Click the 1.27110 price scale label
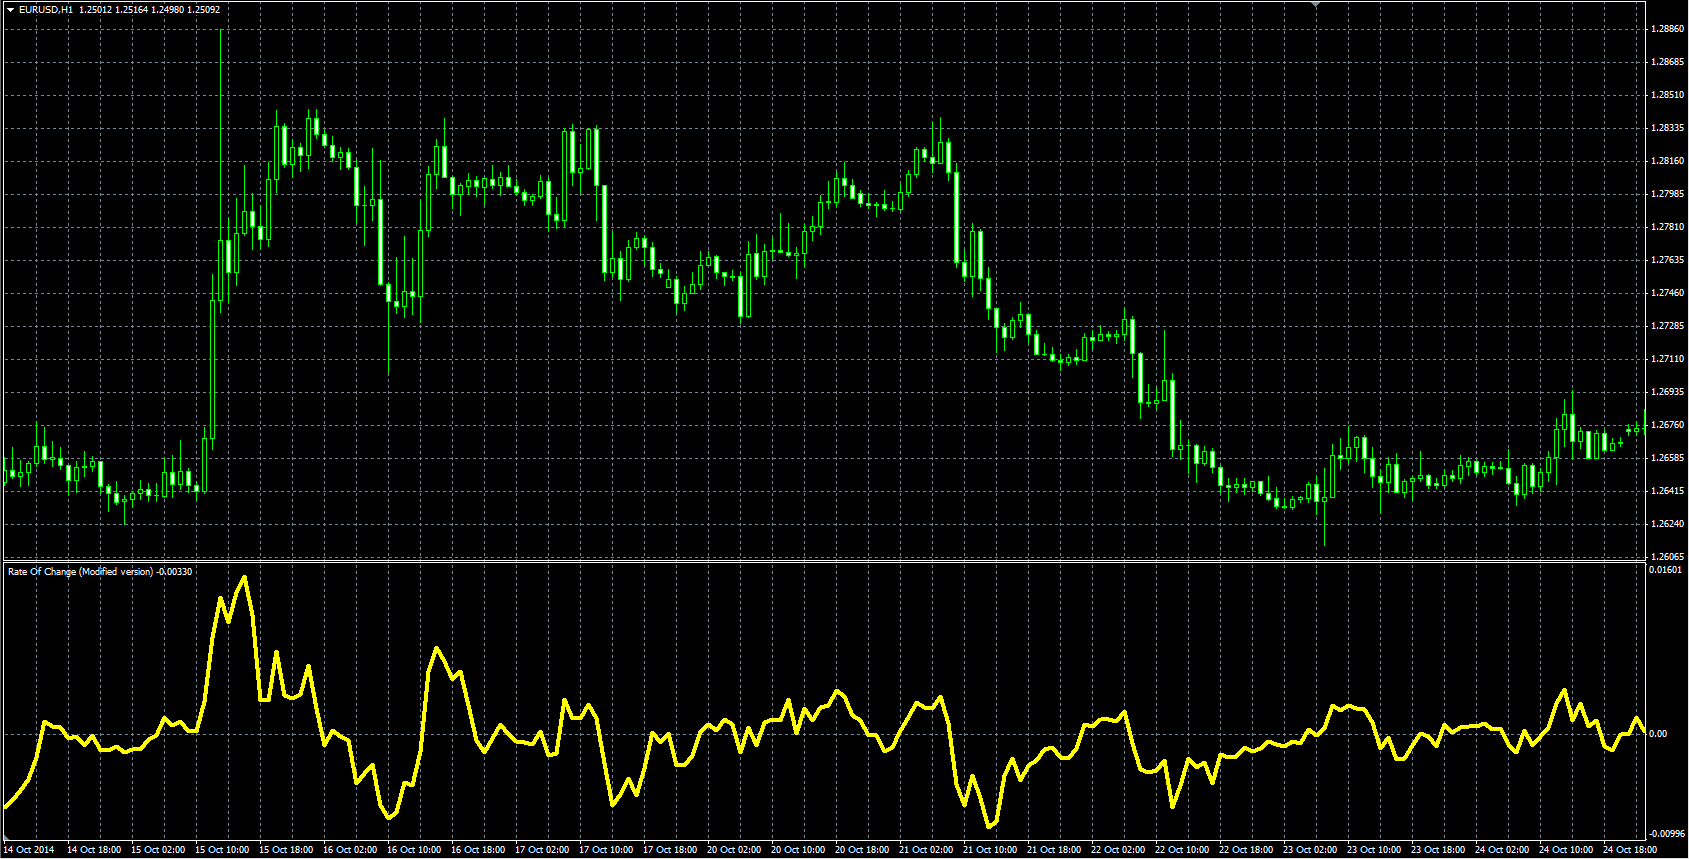1689x859 pixels. point(1668,359)
